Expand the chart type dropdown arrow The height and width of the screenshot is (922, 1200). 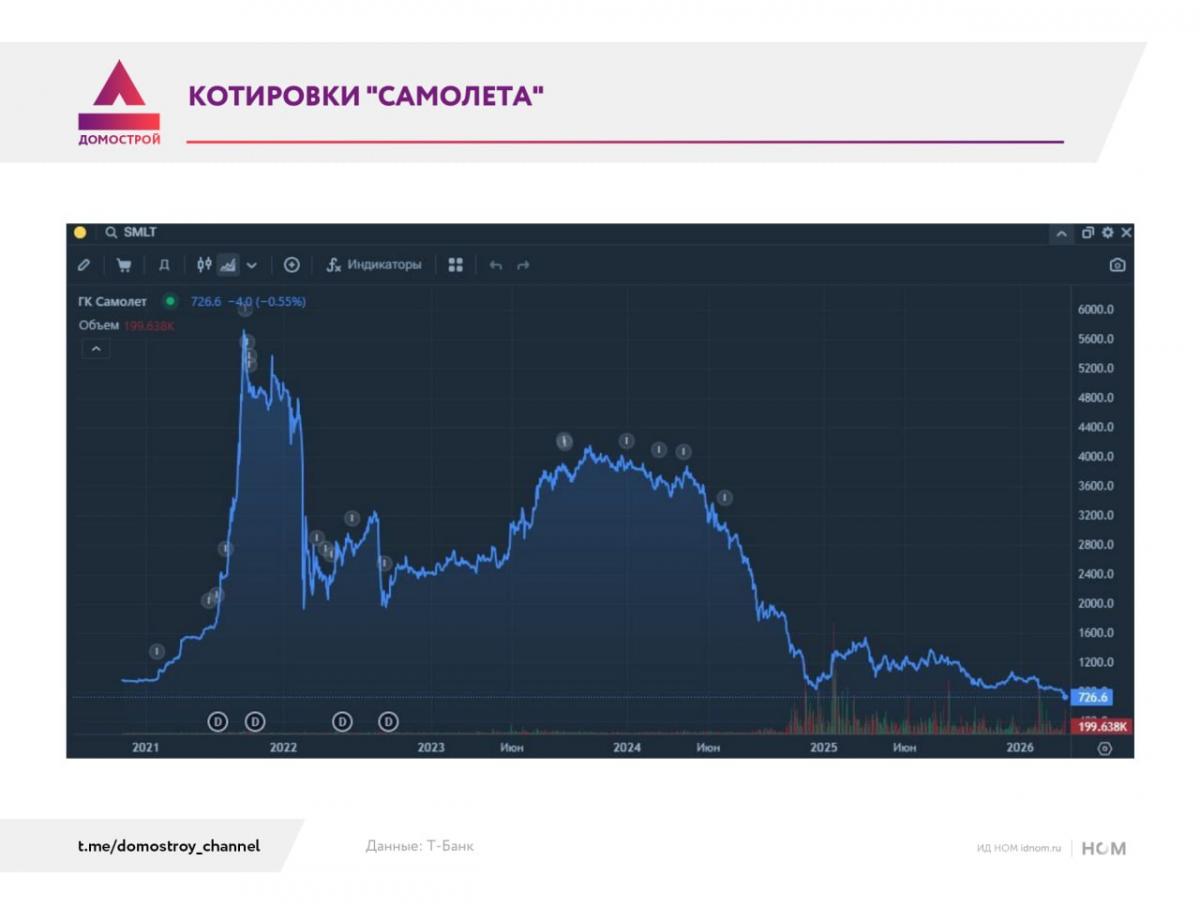coord(252,265)
